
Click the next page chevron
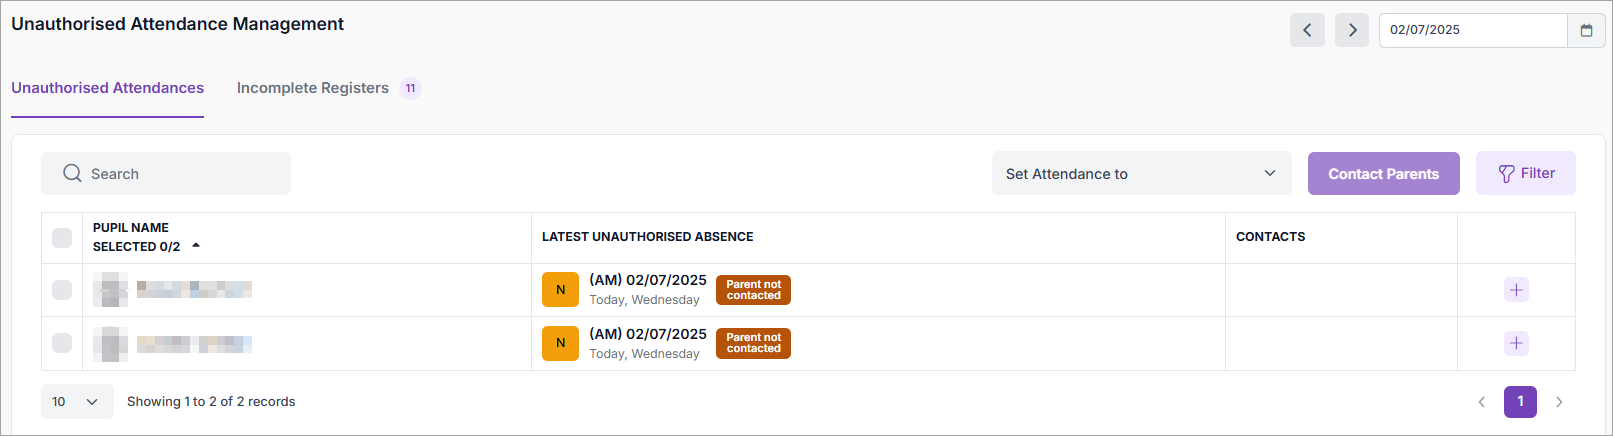coord(1559,402)
